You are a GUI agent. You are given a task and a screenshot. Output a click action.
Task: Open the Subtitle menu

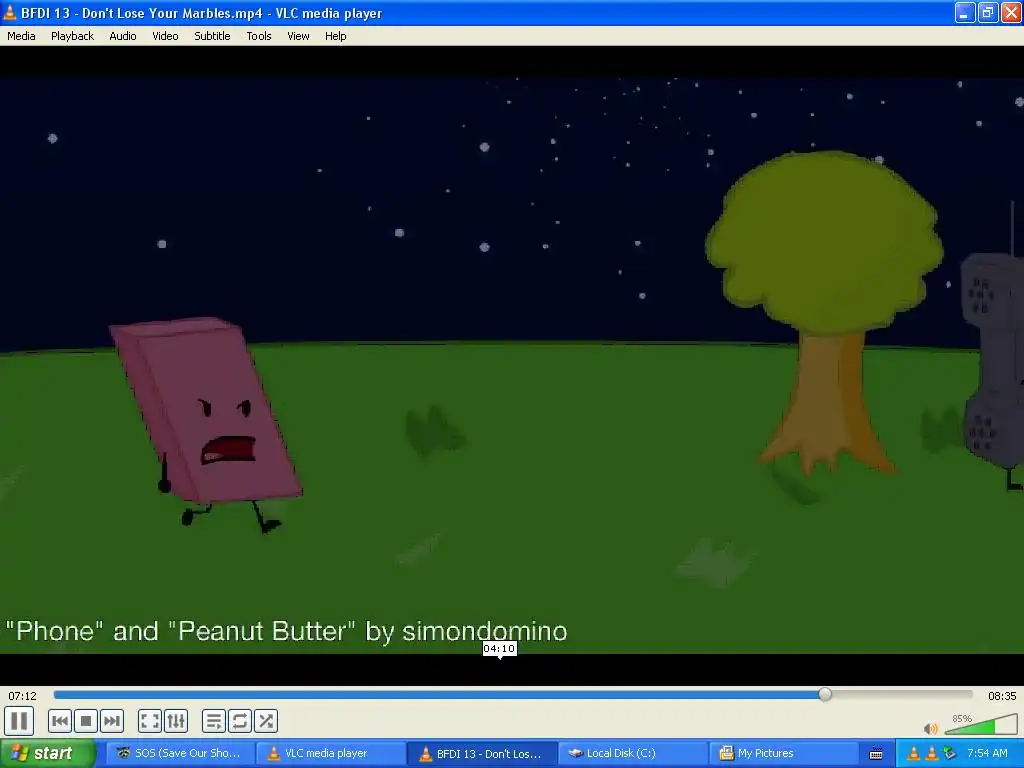(212, 36)
